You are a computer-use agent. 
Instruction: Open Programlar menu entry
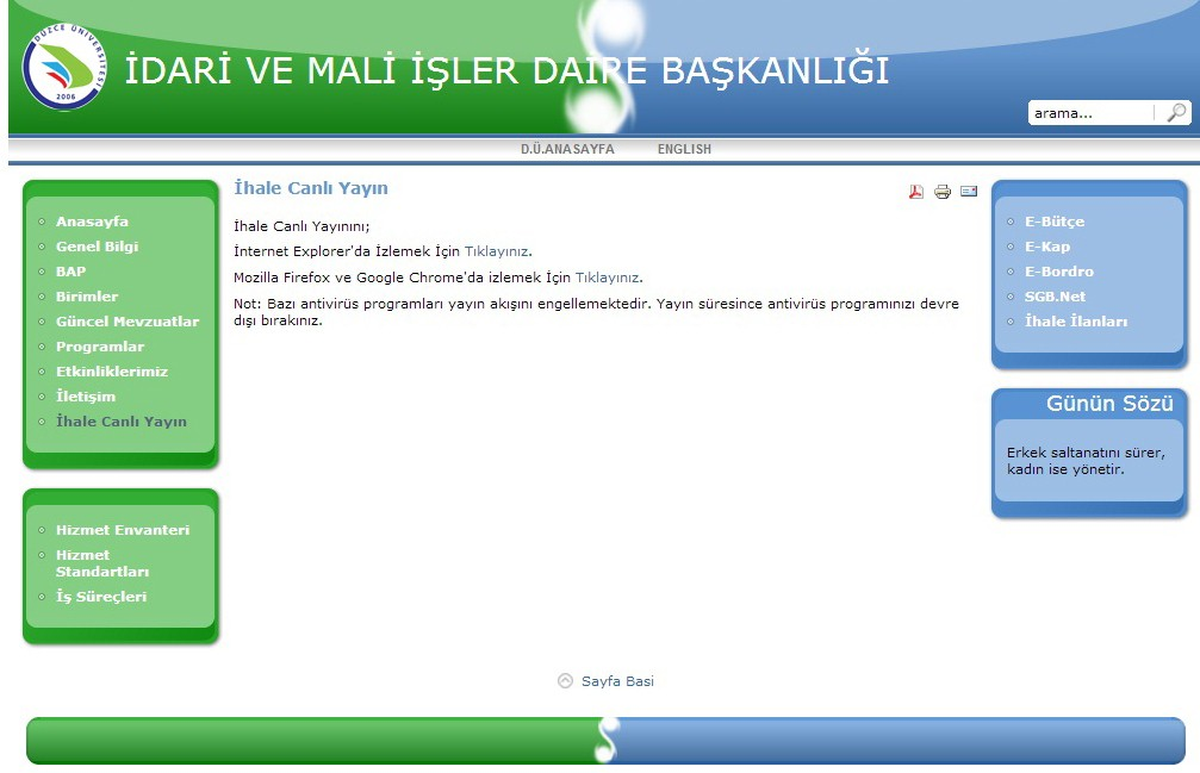click(x=100, y=347)
